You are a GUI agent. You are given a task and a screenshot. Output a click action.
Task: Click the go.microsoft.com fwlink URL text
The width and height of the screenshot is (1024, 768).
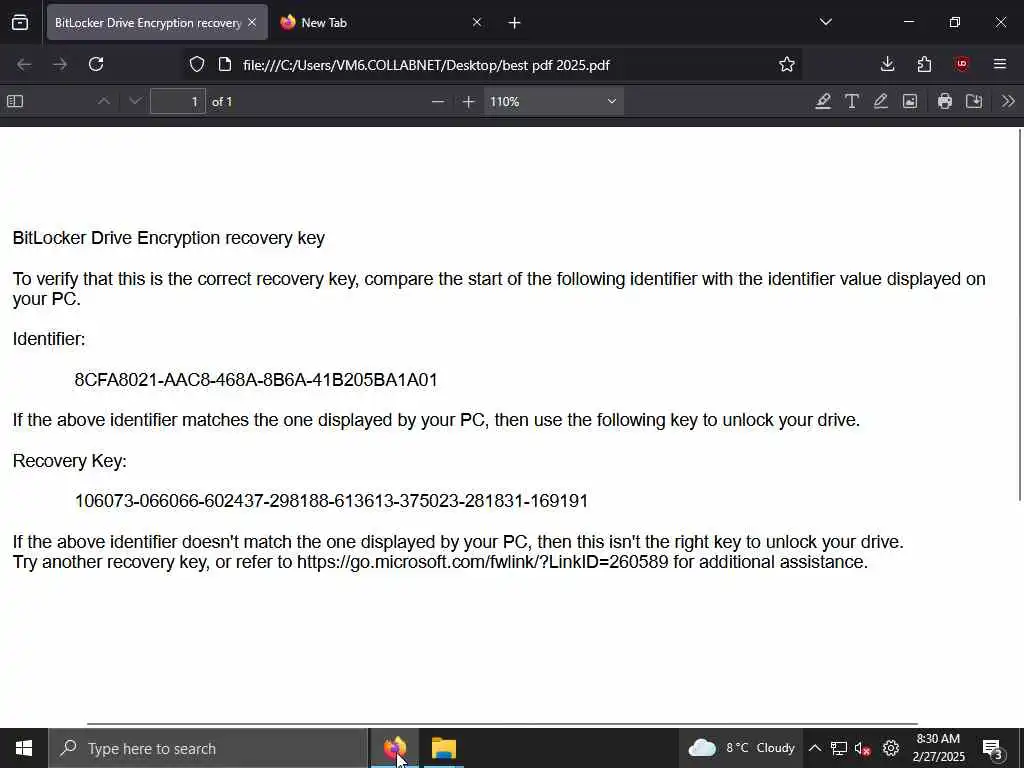(483, 562)
